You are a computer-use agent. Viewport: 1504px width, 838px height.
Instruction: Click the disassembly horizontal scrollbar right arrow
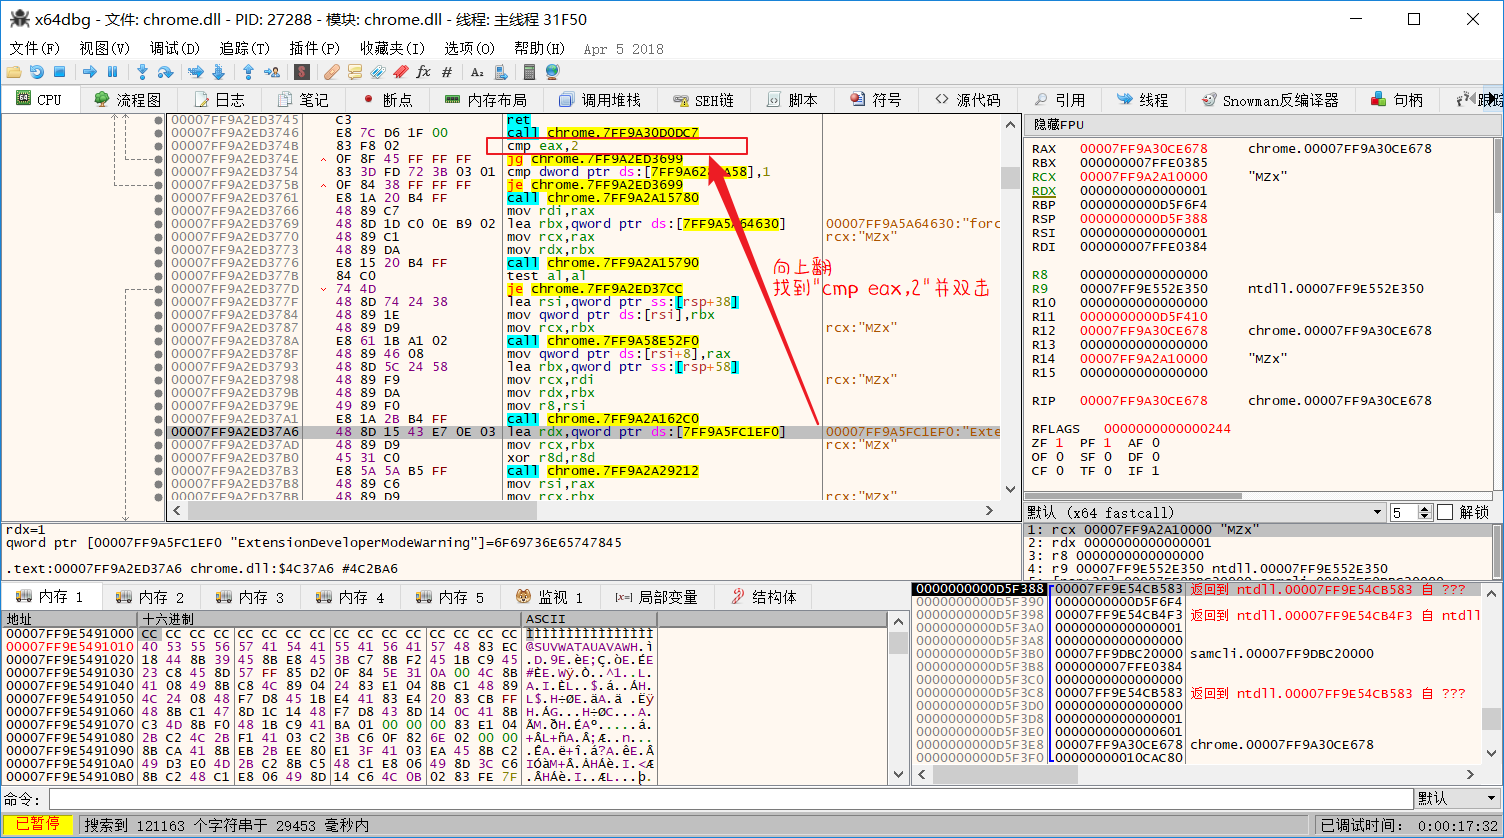pos(990,511)
